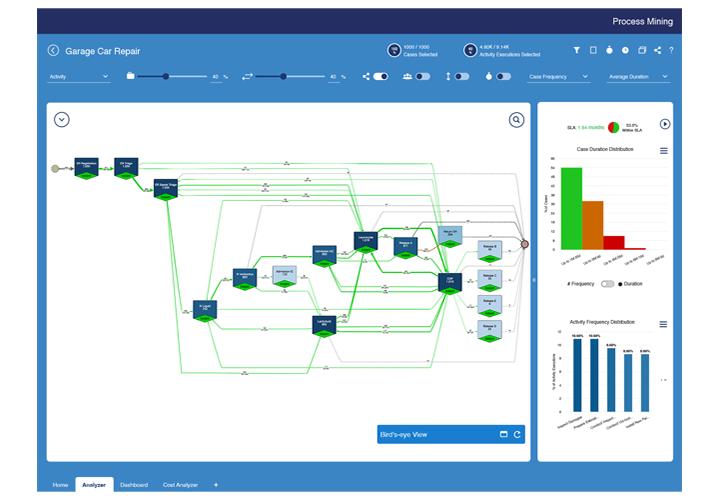Click the IV Liquid activity node
Screen dimensions: 719x500
click(x=205, y=310)
